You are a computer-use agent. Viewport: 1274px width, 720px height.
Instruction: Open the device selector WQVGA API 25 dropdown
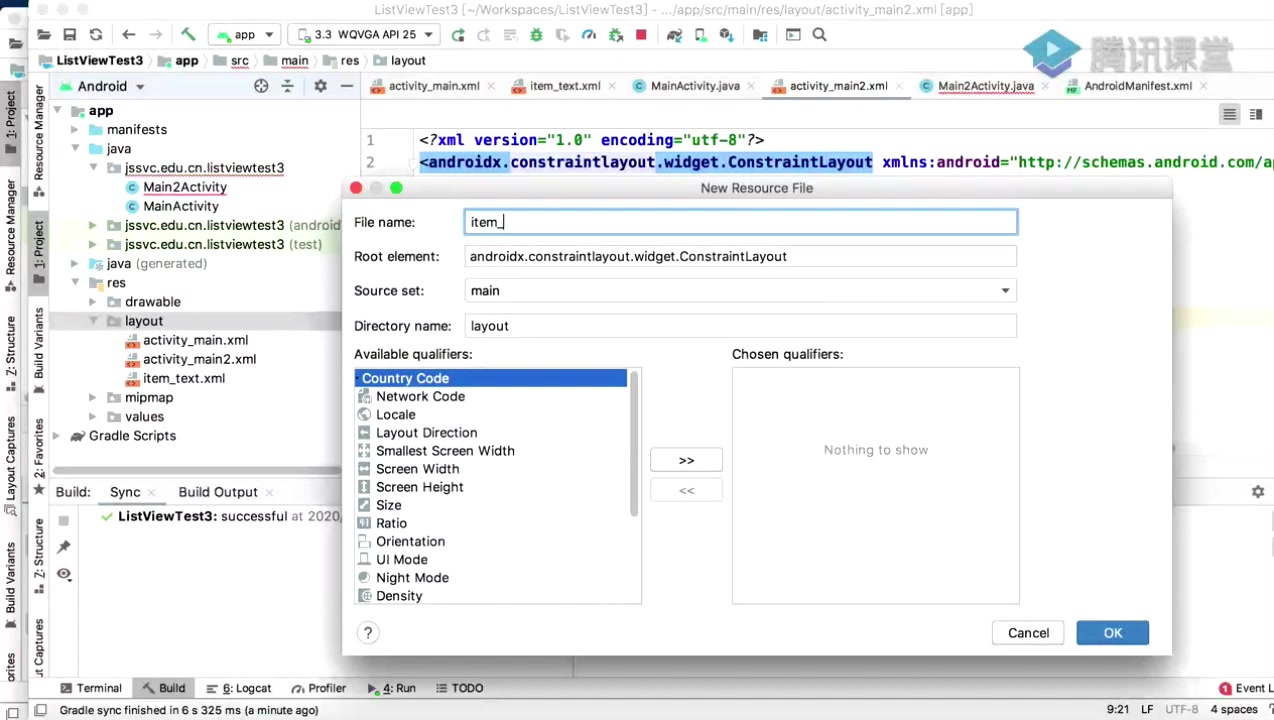point(365,34)
